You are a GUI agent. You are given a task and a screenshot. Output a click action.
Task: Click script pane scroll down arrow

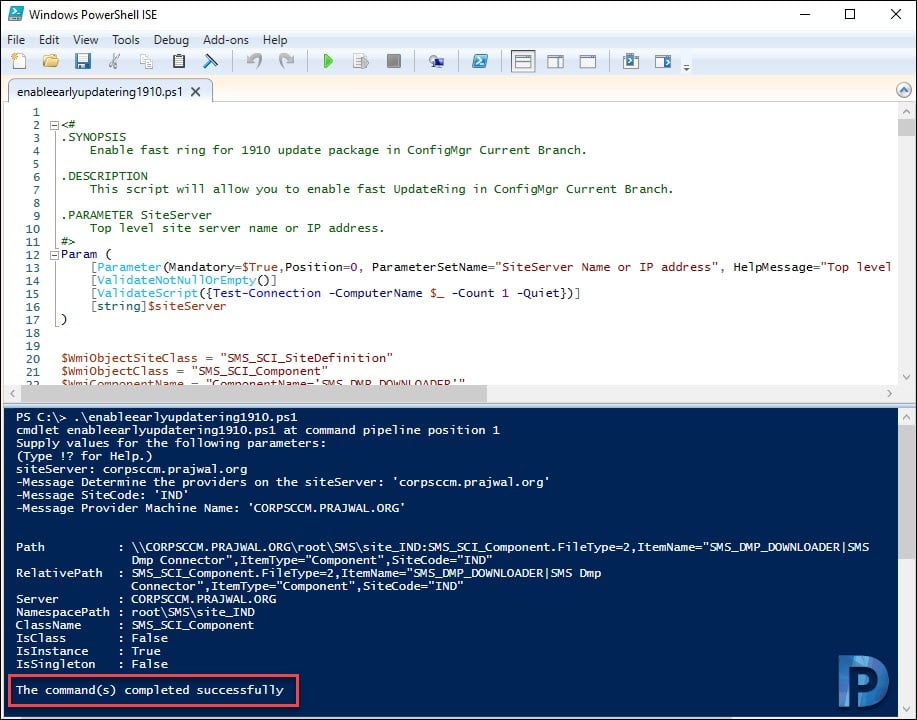point(906,377)
